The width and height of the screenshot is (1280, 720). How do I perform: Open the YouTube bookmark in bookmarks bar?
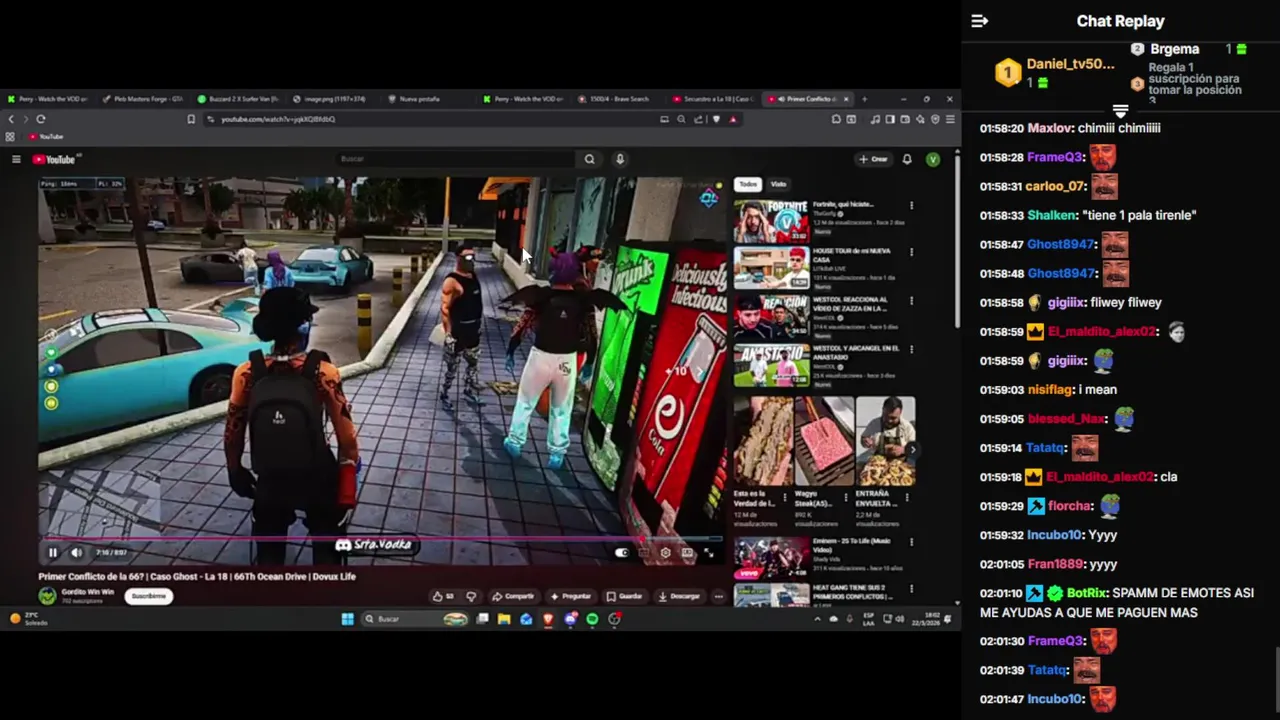tap(46, 136)
